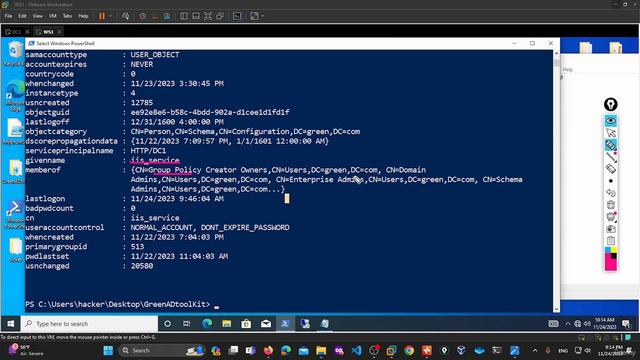
Task: Enter full screen mode in VMware
Action: pyautogui.click(x=208, y=16)
